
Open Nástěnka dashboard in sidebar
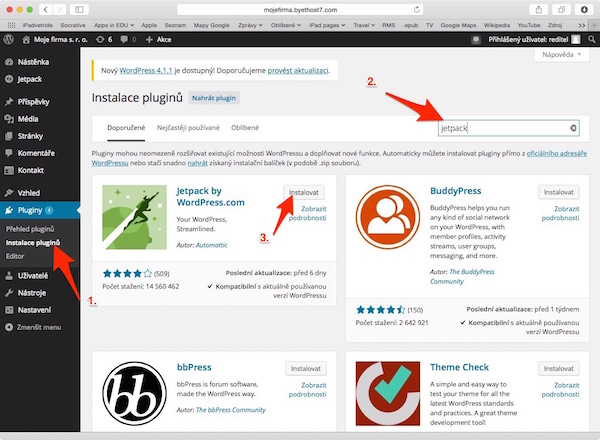coord(33,62)
